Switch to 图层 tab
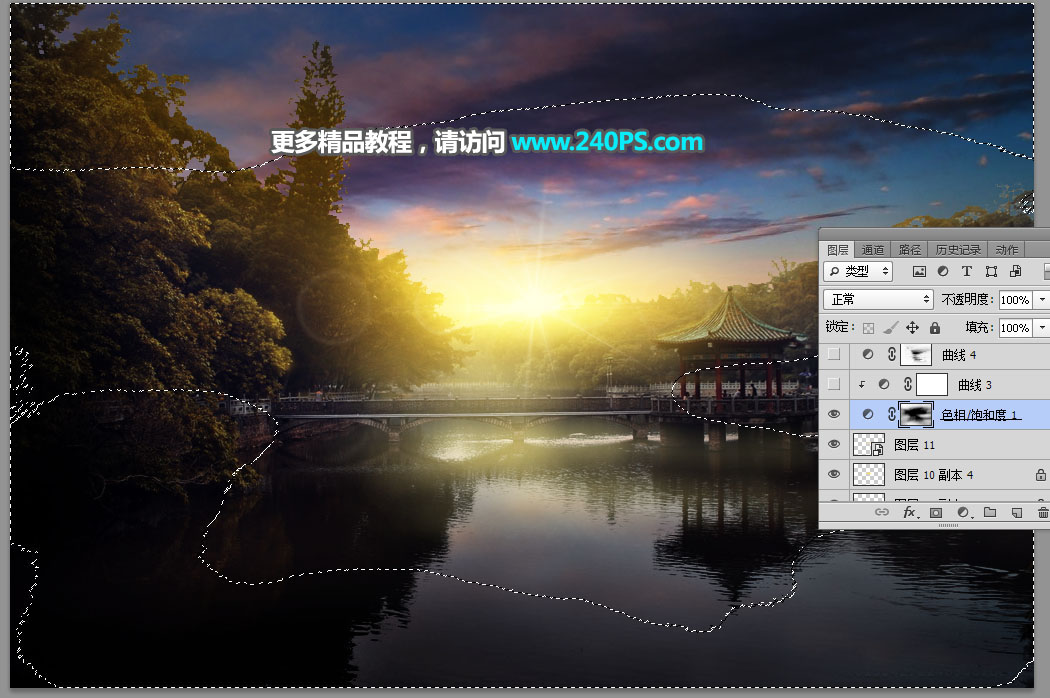 click(837, 250)
